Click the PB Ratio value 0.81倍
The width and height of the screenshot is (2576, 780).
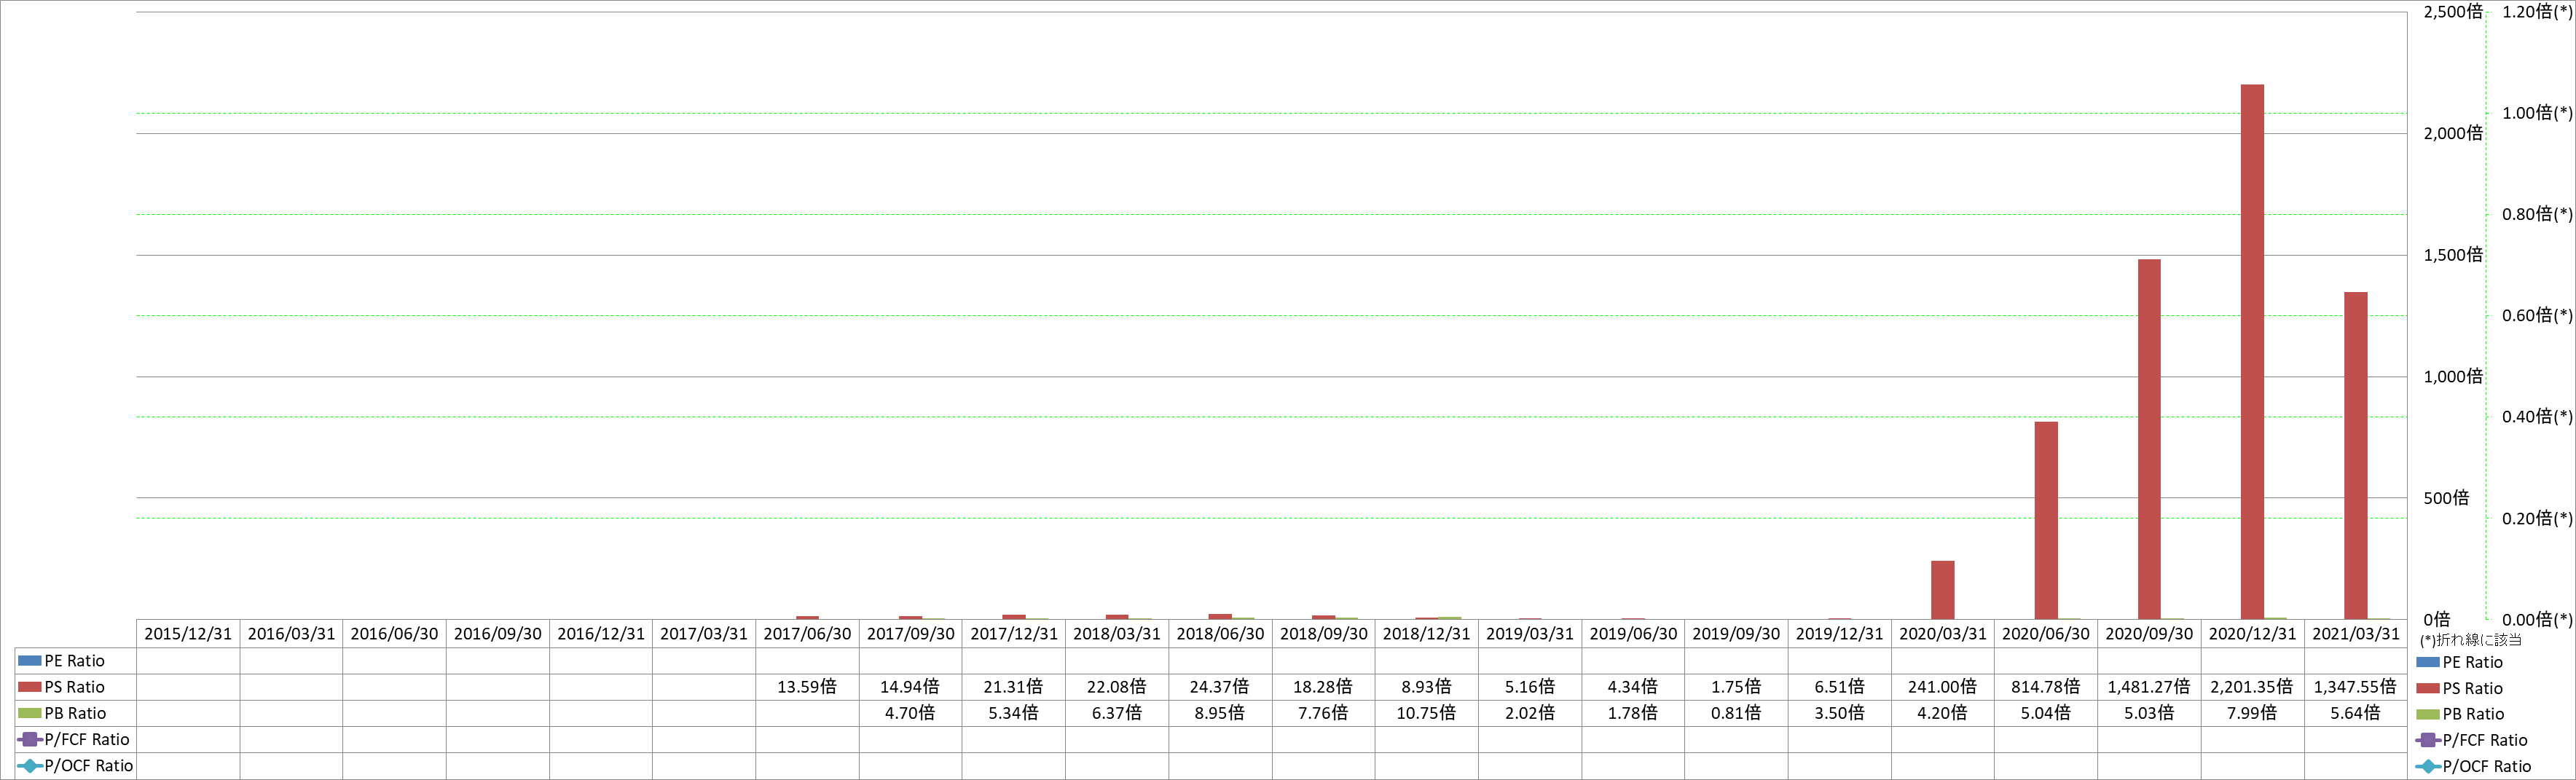(x=1736, y=713)
